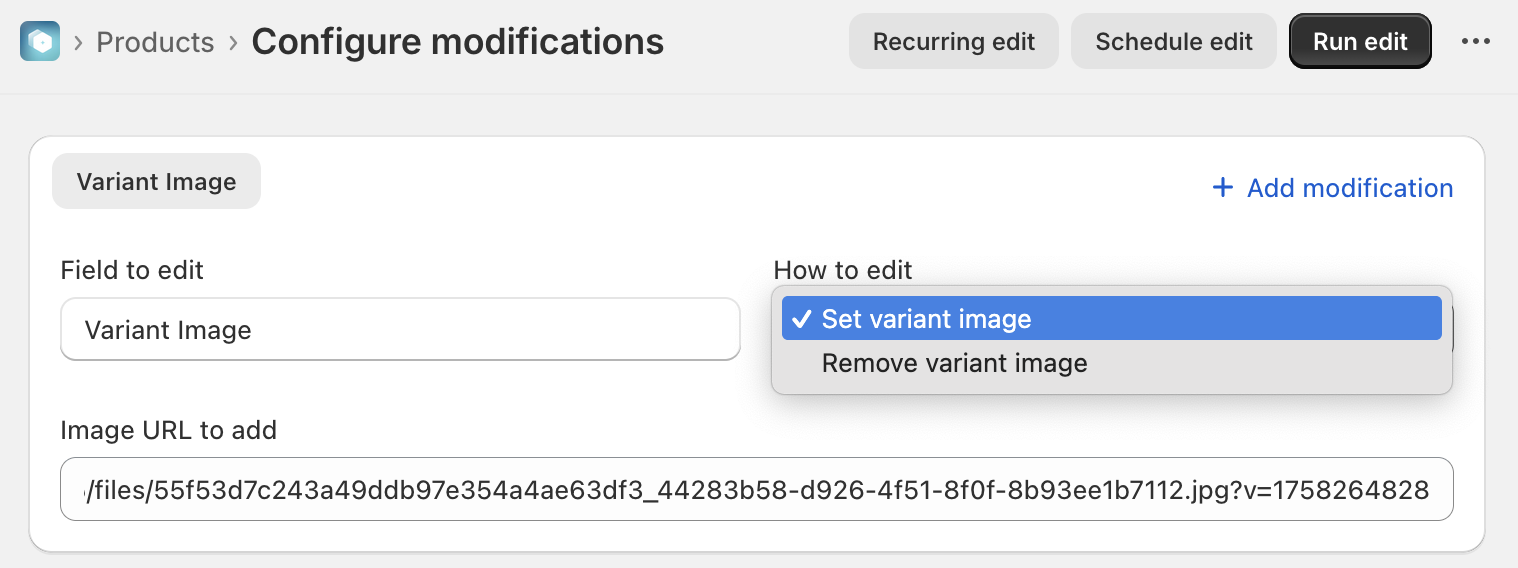Click the breadcrumb chevron before Products

point(78,43)
